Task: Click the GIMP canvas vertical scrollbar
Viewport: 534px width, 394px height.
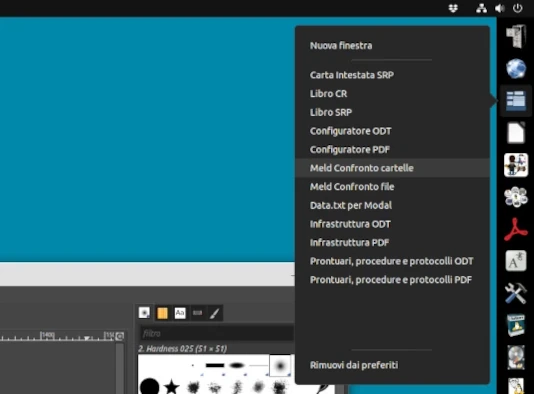Action: click(x=120, y=368)
